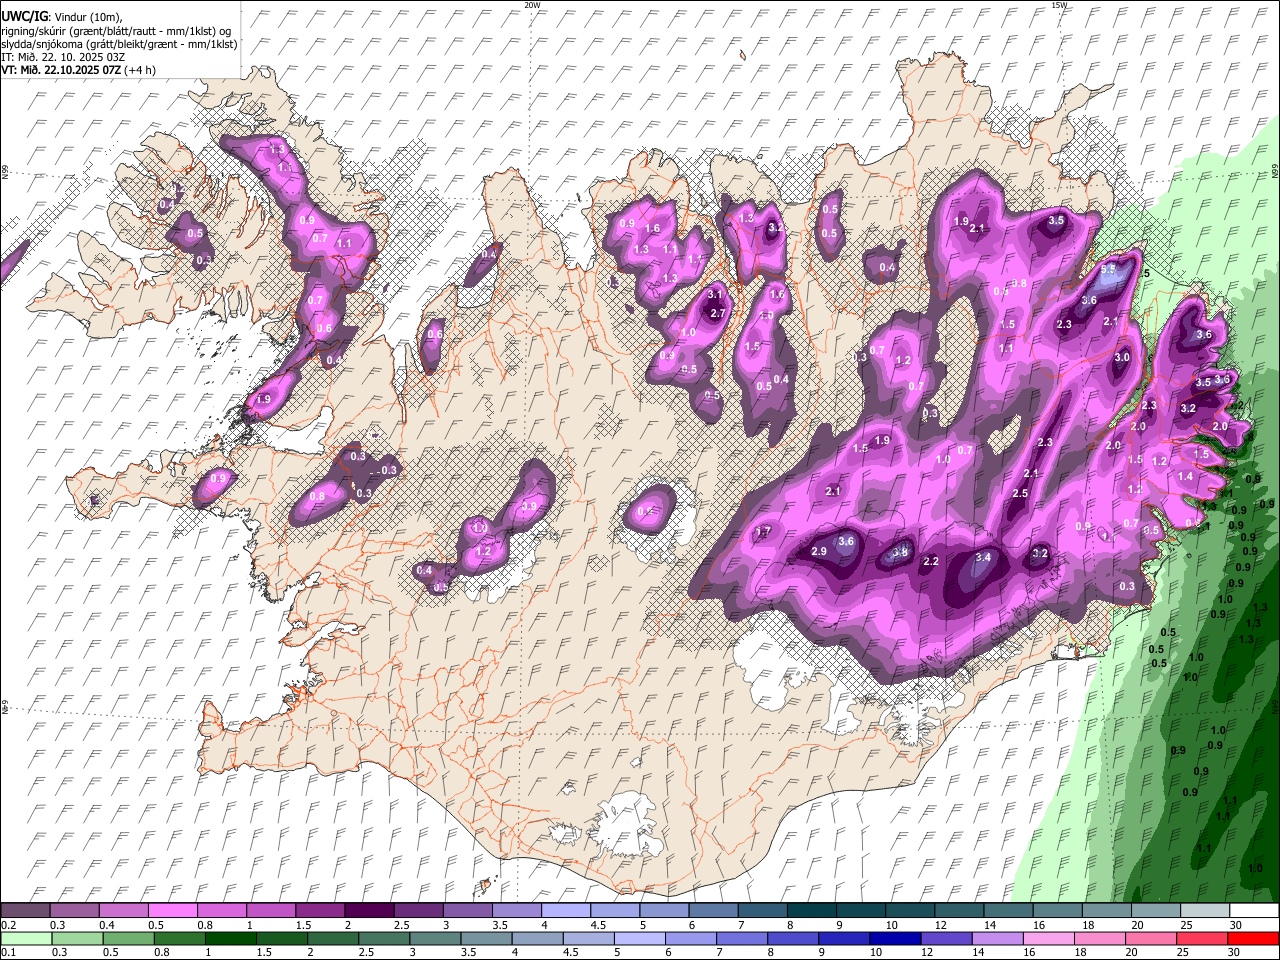Click the 3.0 snowfall value

(x=1122, y=357)
